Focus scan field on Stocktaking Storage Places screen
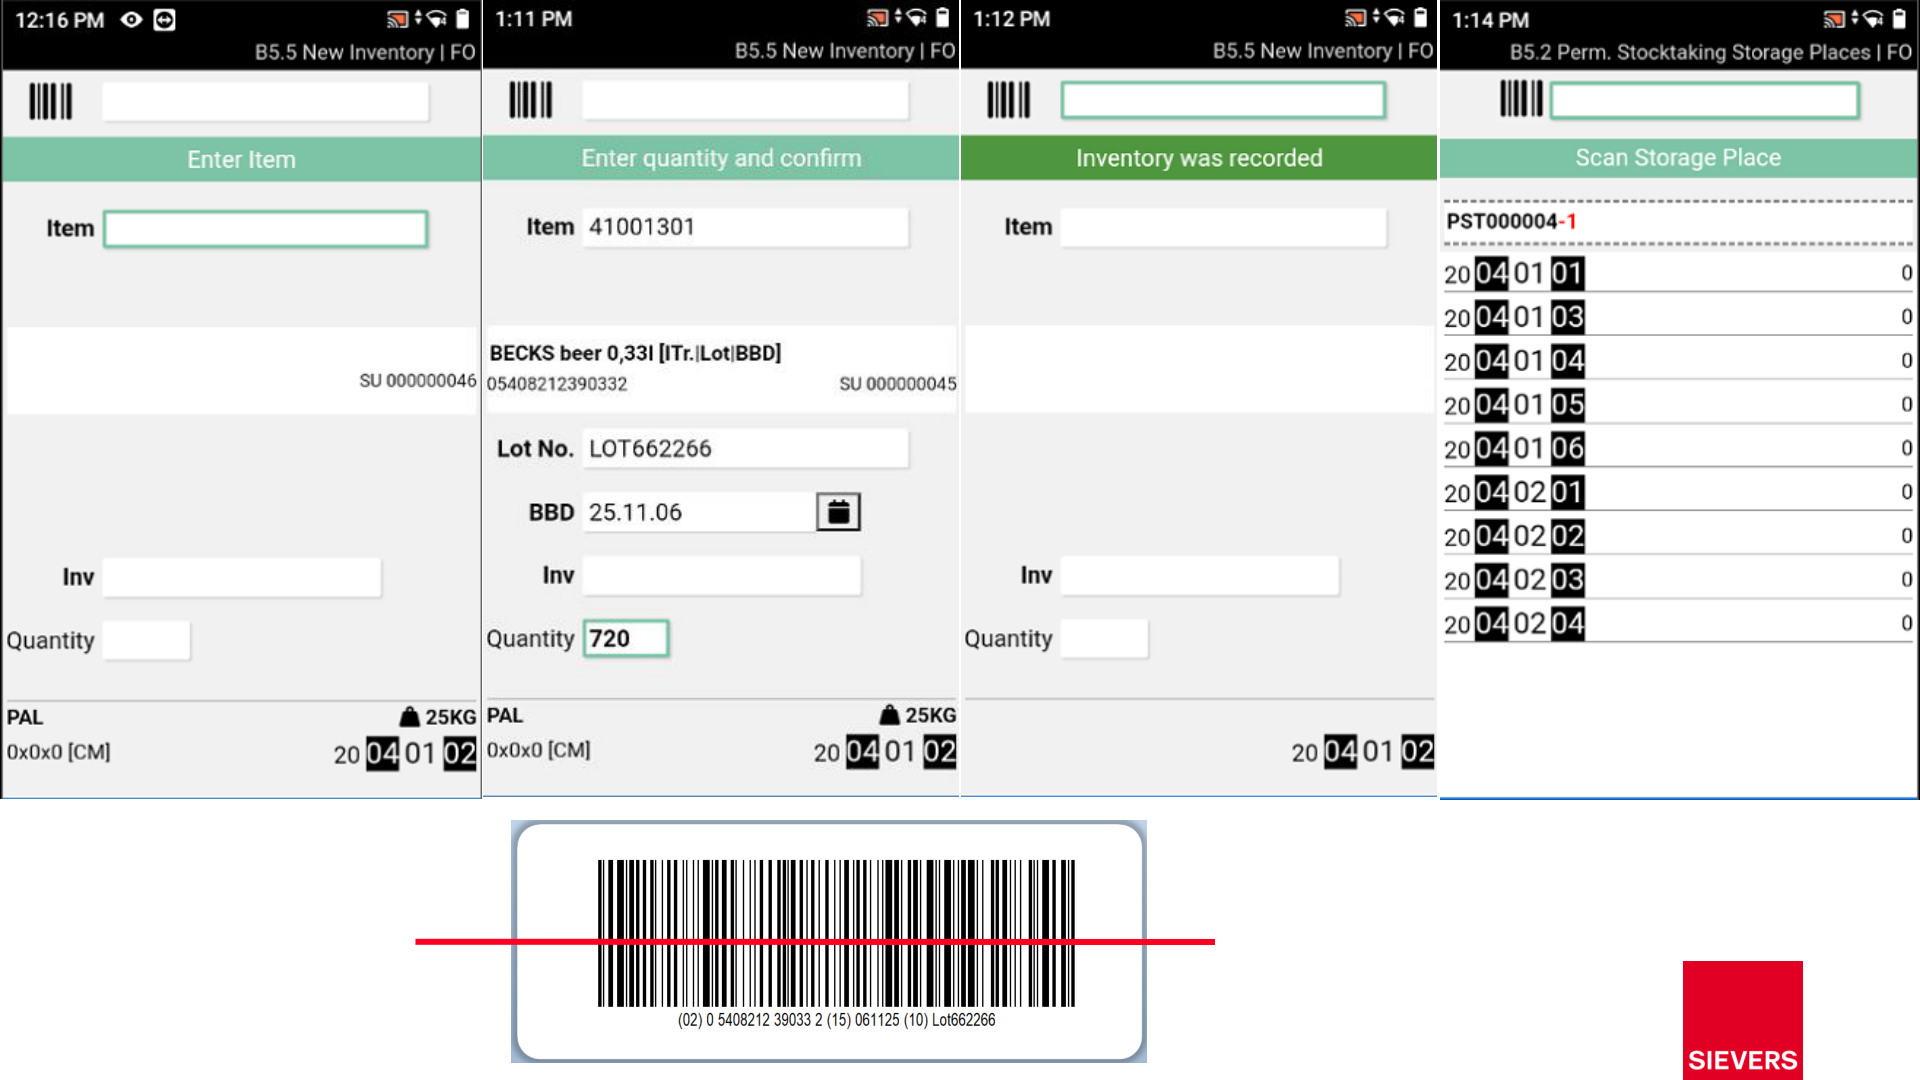The width and height of the screenshot is (1920, 1080). pyautogui.click(x=1704, y=100)
